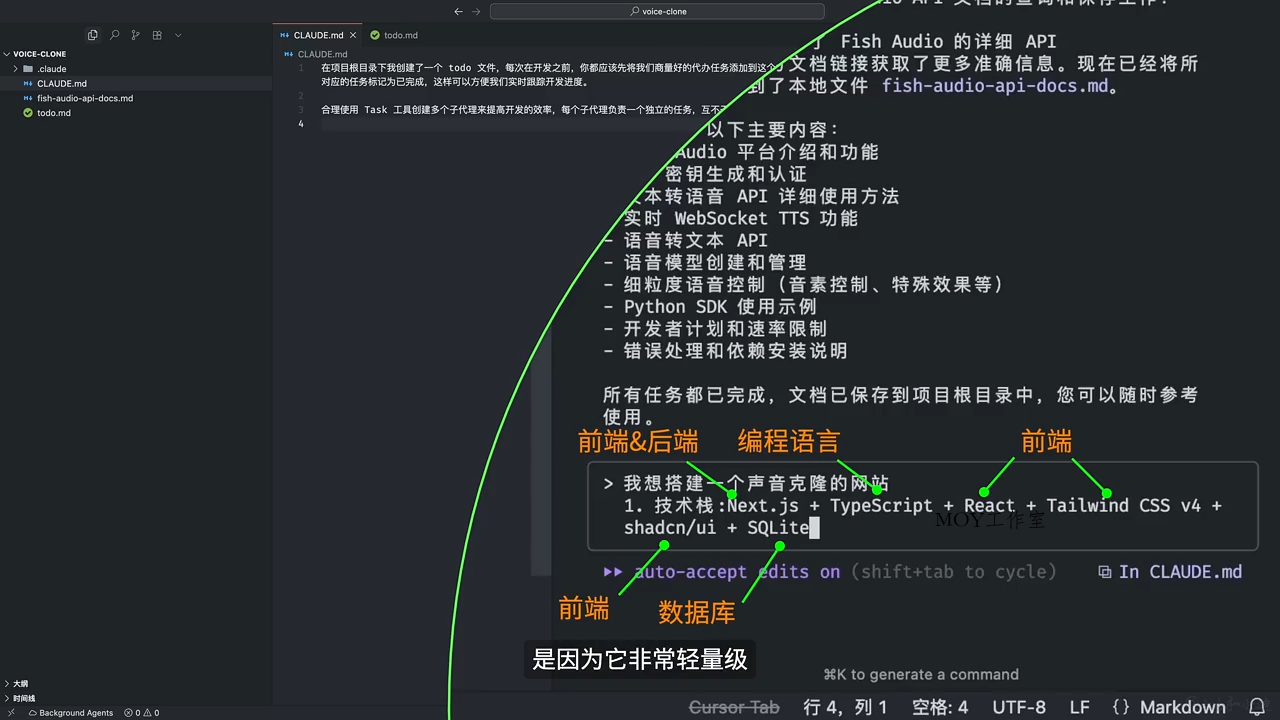
Task: Open the Explorer files icon
Action: (93, 35)
